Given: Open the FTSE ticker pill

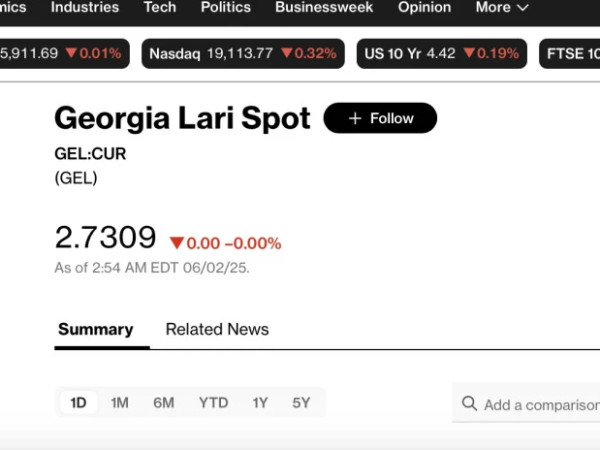Looking at the screenshot, I should click(x=570, y=54).
